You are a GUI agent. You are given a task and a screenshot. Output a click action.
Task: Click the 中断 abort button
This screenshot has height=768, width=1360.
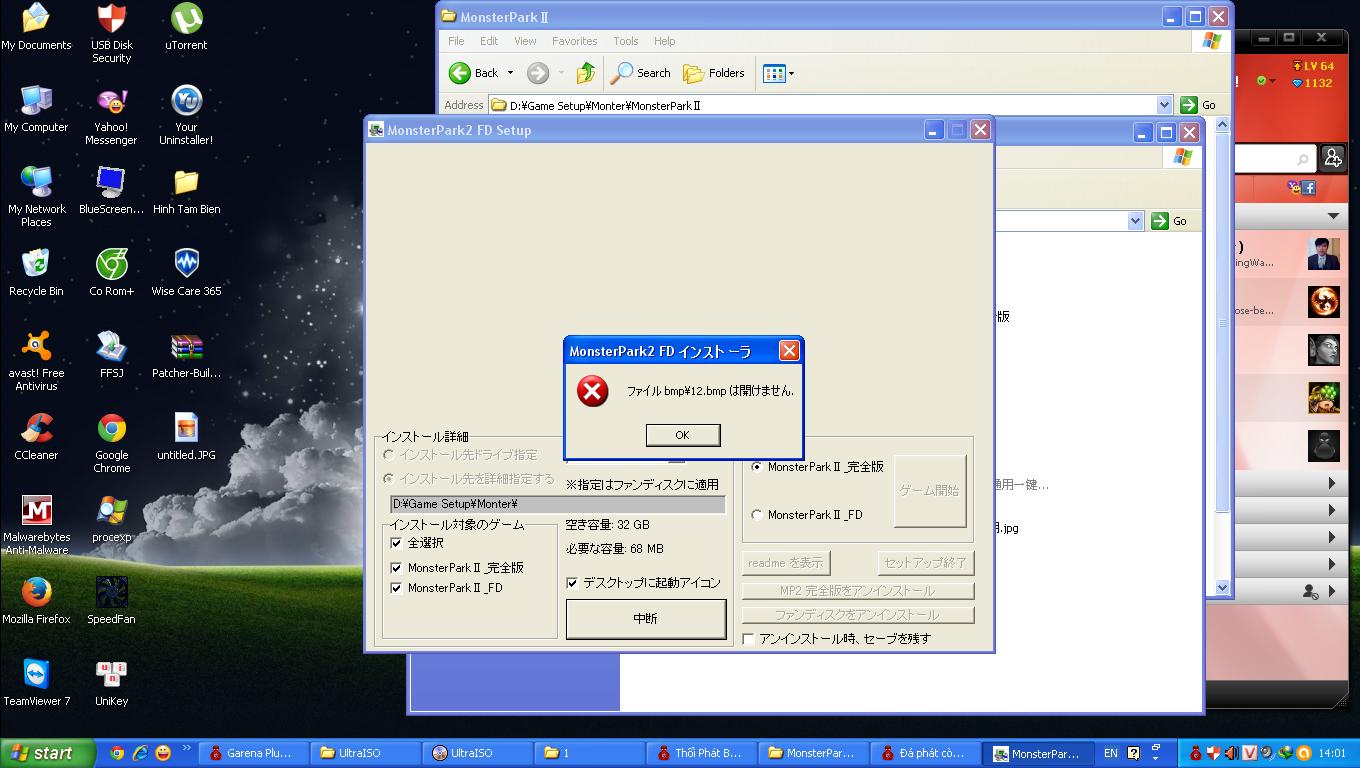(x=646, y=619)
